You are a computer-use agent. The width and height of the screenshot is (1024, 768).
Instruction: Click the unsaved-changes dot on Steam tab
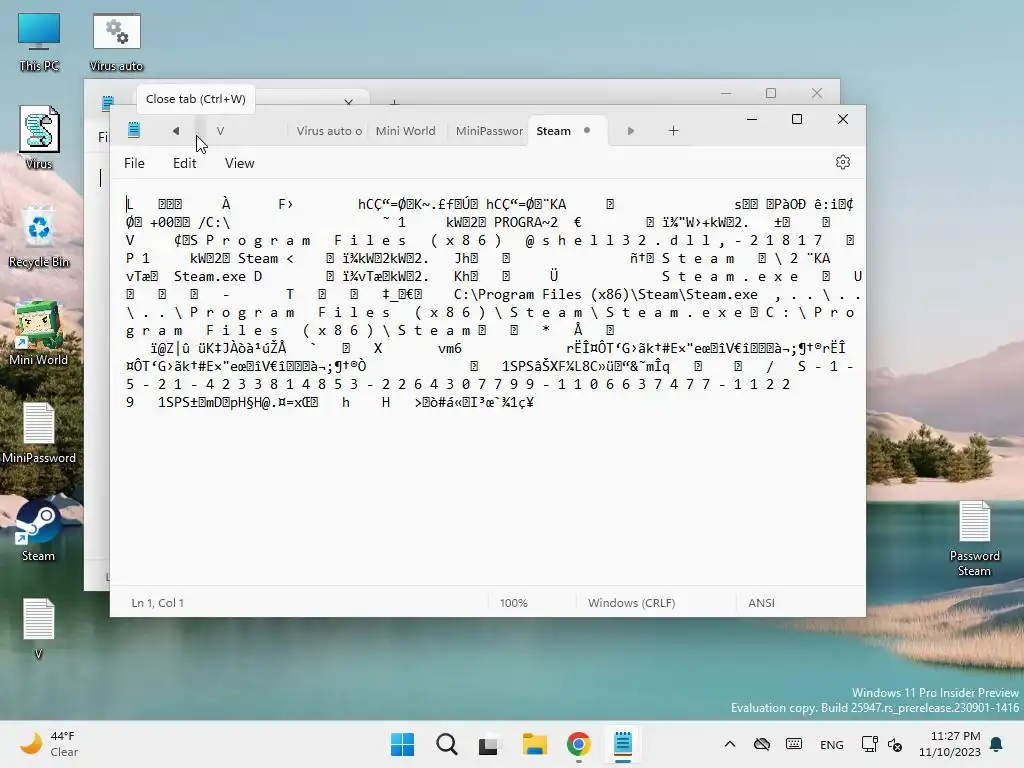coord(587,130)
